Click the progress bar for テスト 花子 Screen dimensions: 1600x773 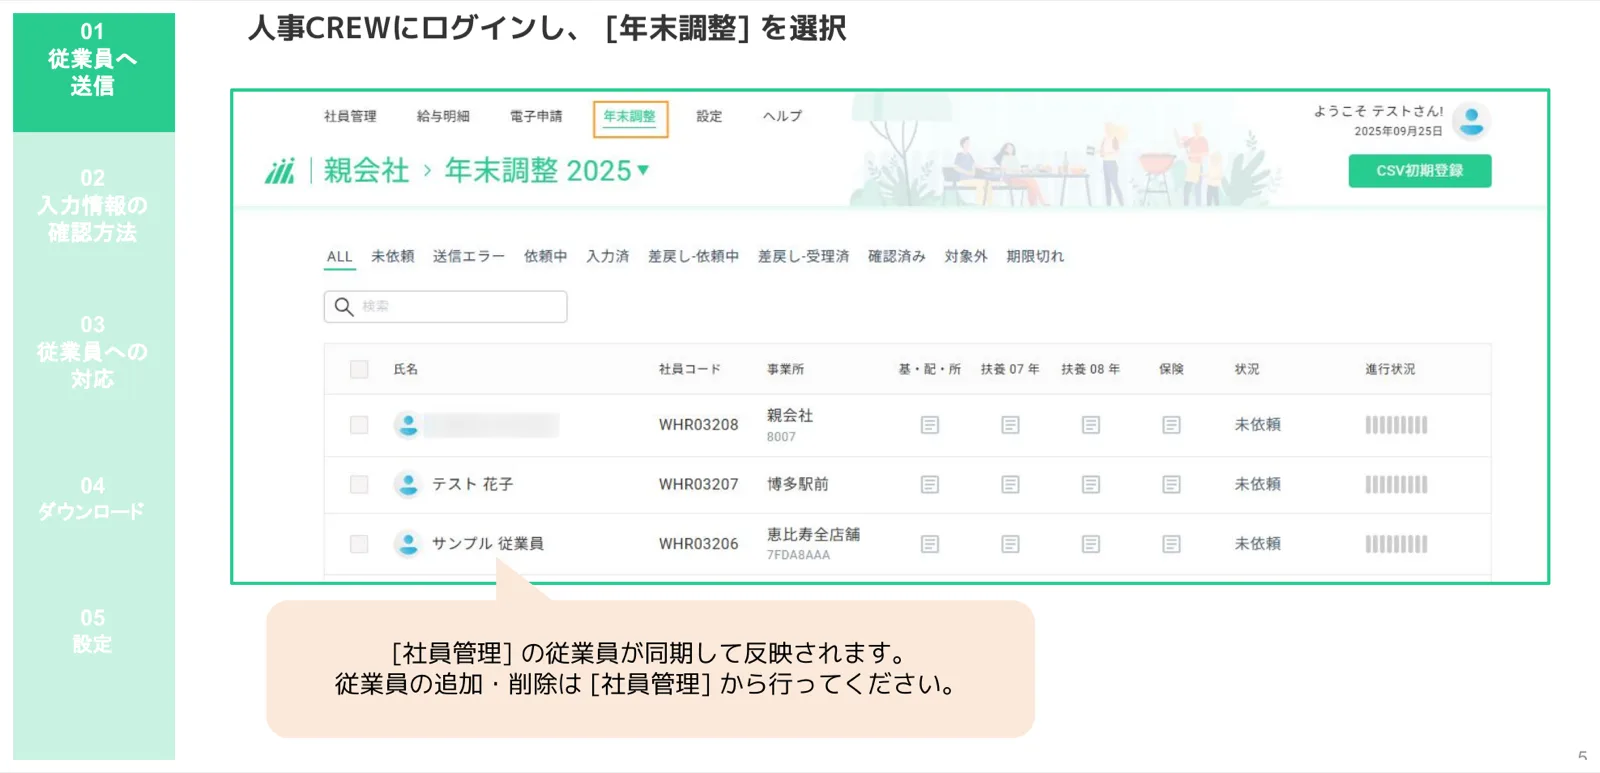pos(1396,484)
